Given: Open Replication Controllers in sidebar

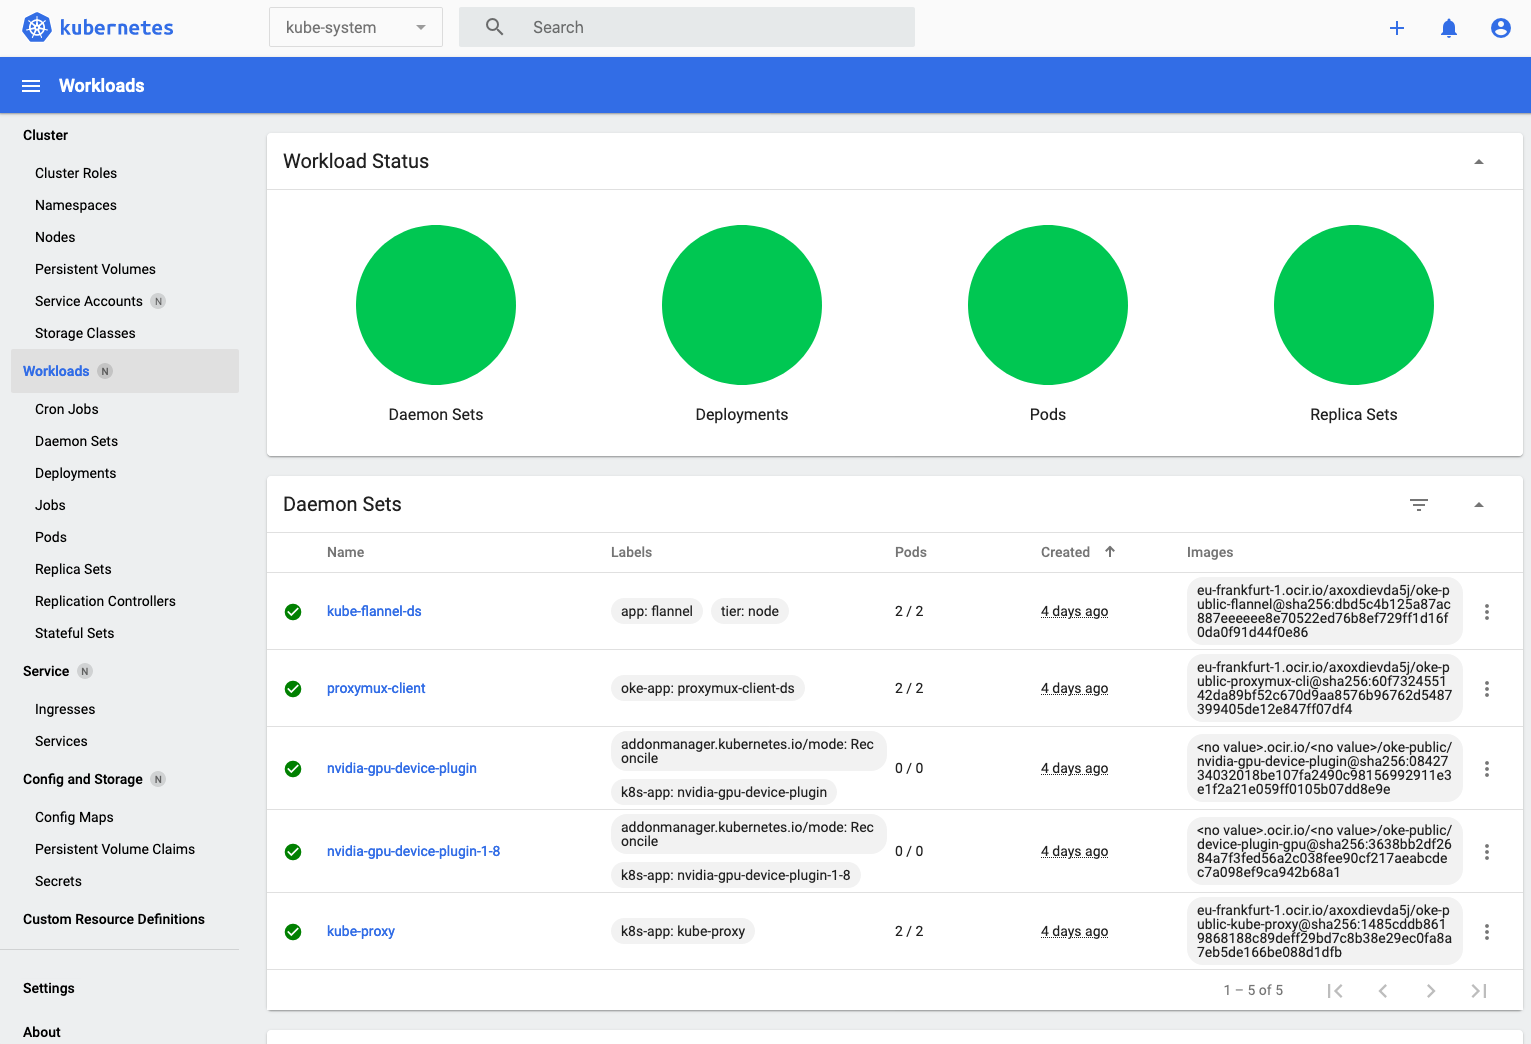Looking at the screenshot, I should 105,601.
